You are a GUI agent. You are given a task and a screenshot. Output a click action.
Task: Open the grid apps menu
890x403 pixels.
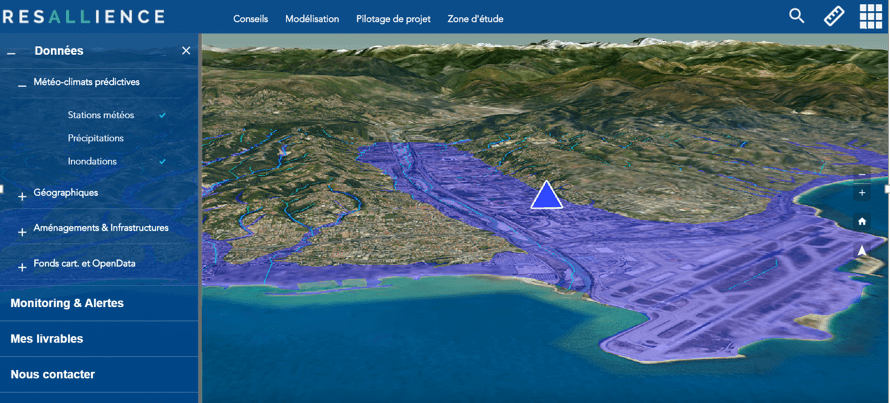coord(870,16)
